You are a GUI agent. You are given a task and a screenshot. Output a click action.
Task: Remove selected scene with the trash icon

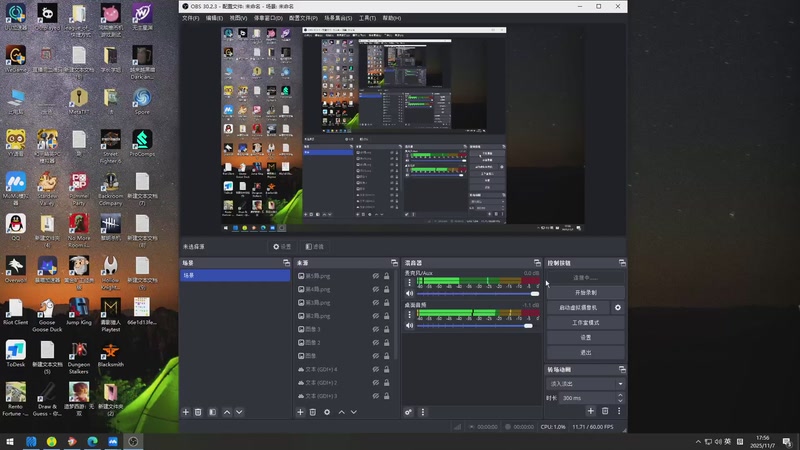click(x=198, y=412)
